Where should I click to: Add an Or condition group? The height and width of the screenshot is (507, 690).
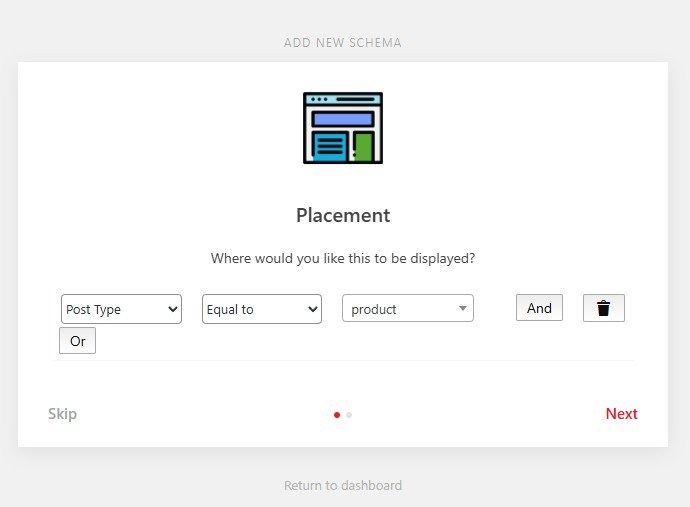(x=77, y=341)
